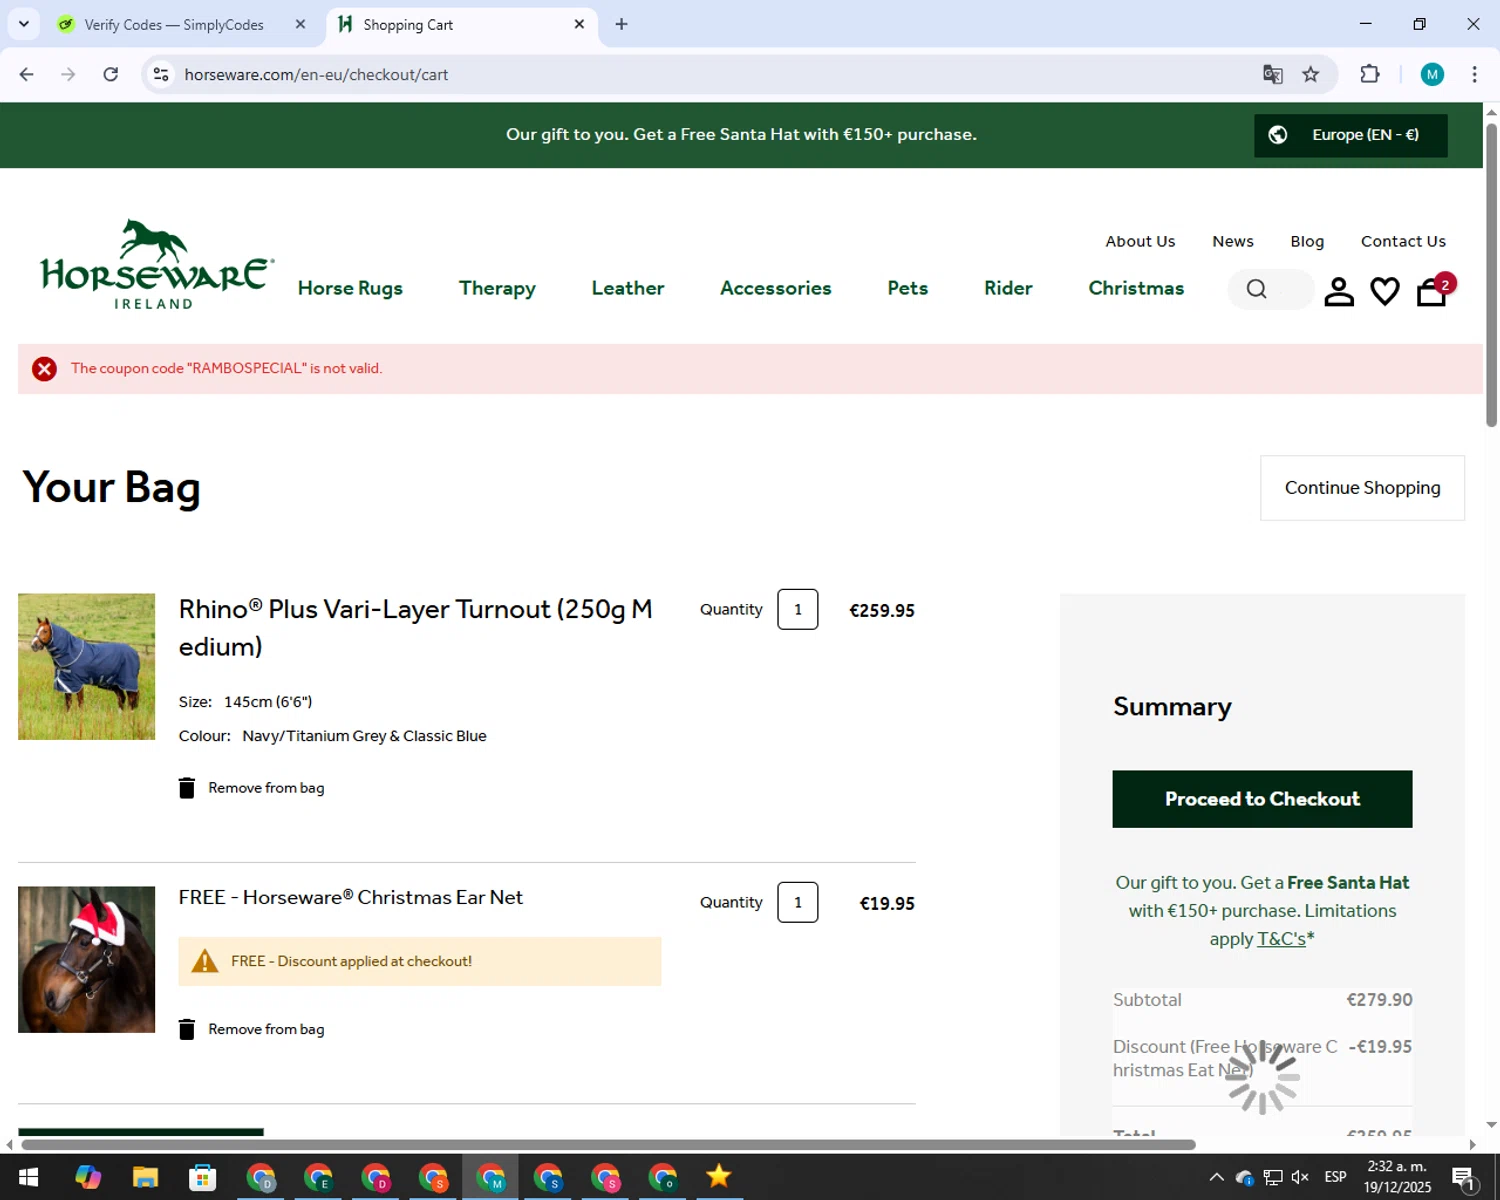This screenshot has height=1200, width=1500.
Task: Open Contact Us page
Action: coord(1403,241)
